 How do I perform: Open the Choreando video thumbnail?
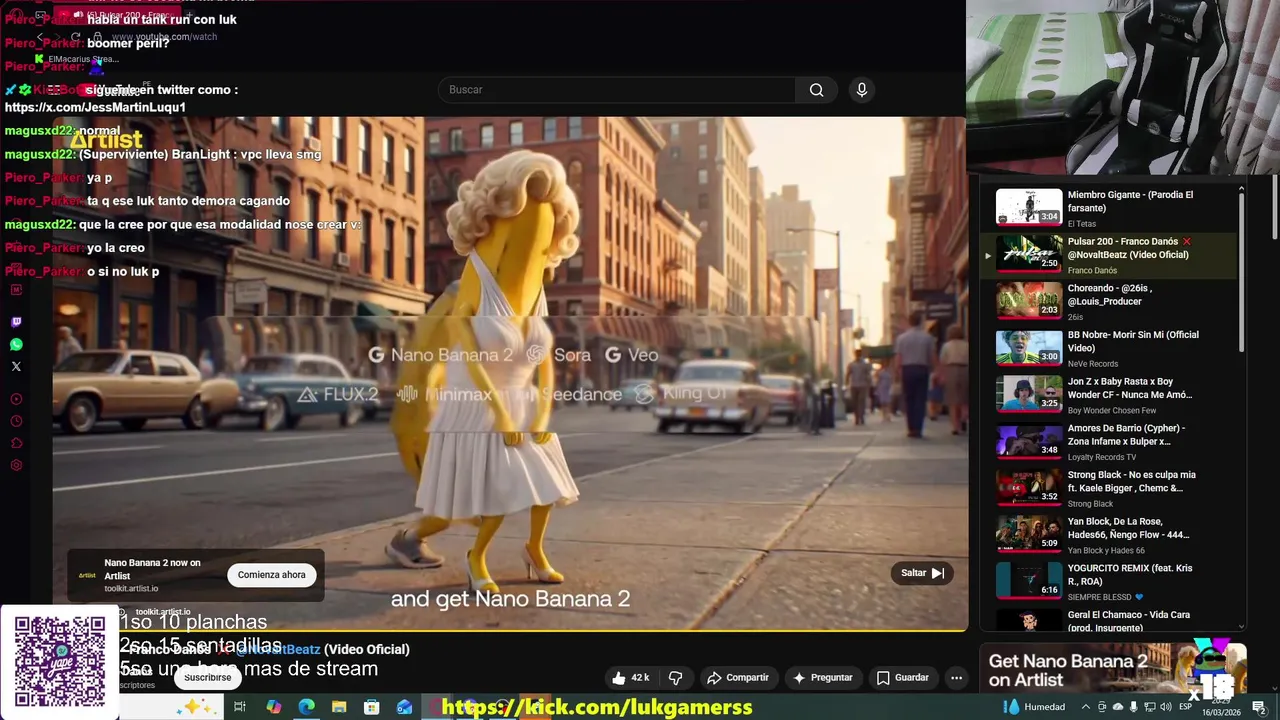pos(1029,300)
